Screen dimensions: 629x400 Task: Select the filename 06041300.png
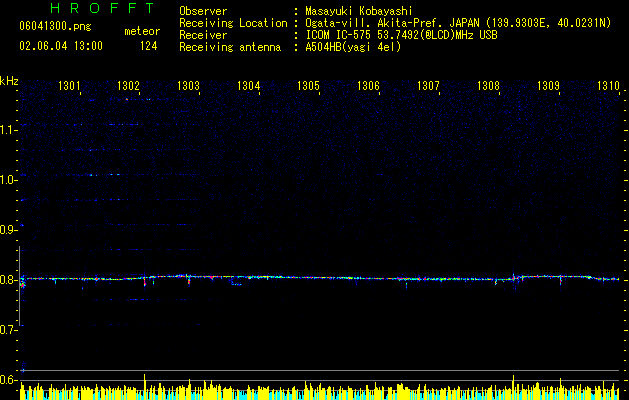click(x=55, y=26)
